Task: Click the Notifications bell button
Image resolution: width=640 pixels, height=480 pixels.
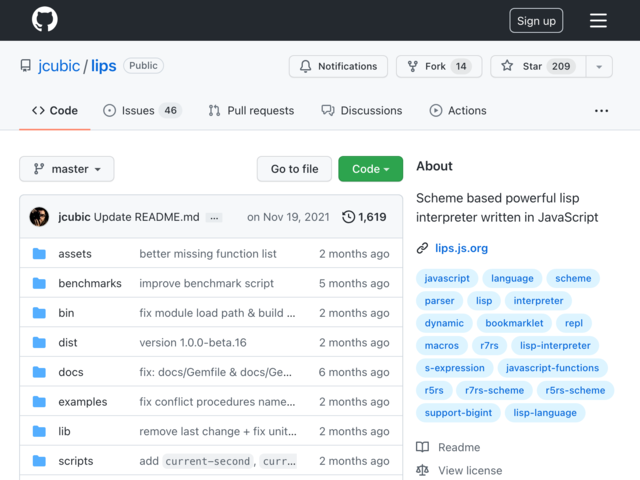Action: [338, 66]
